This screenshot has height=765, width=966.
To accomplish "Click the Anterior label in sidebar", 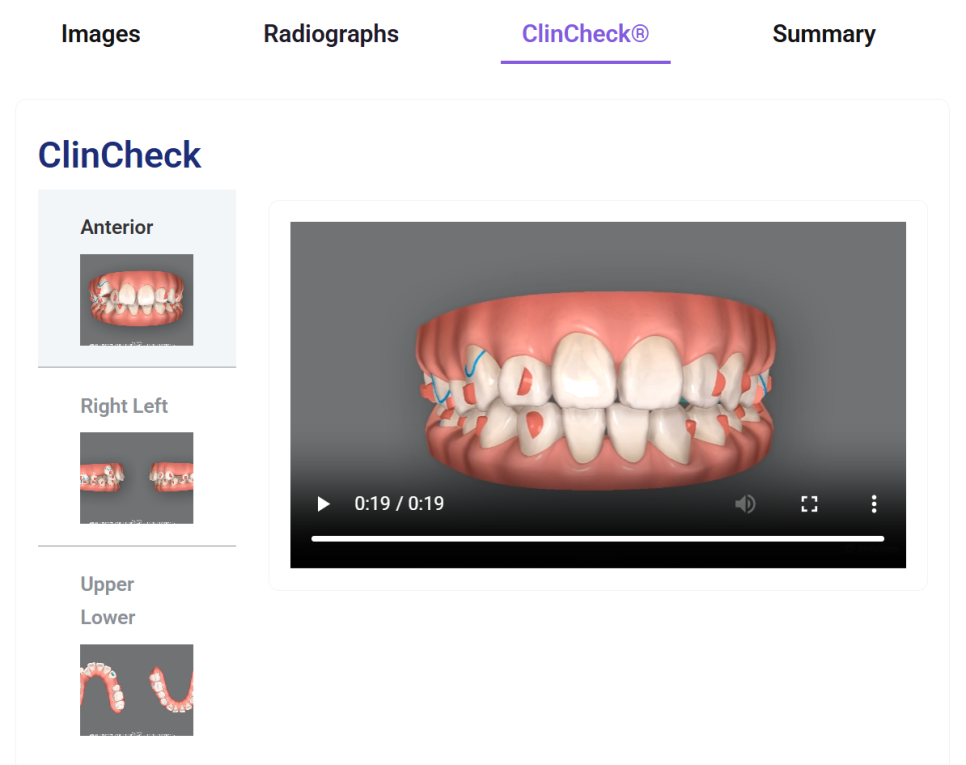I will (117, 227).
